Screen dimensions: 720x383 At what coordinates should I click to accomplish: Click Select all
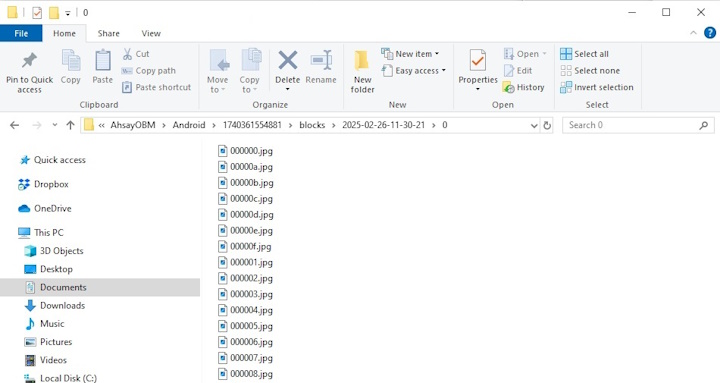click(x=585, y=54)
